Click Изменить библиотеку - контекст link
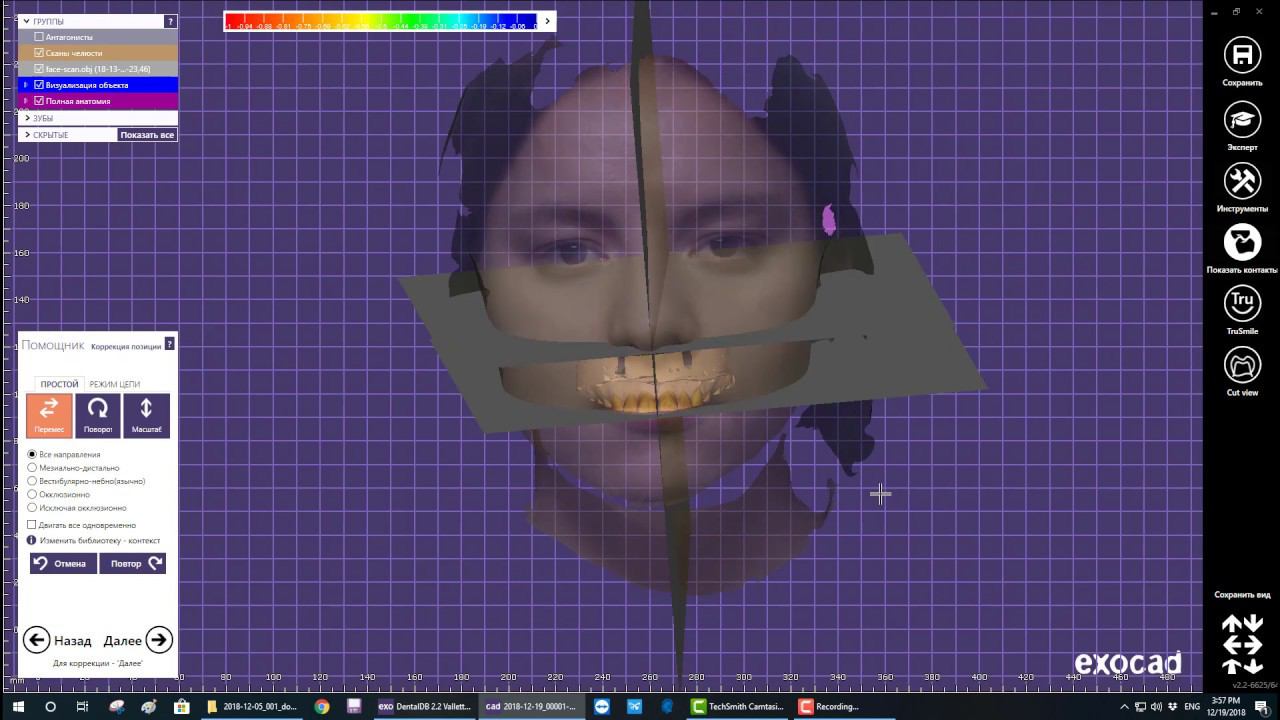 [100, 540]
